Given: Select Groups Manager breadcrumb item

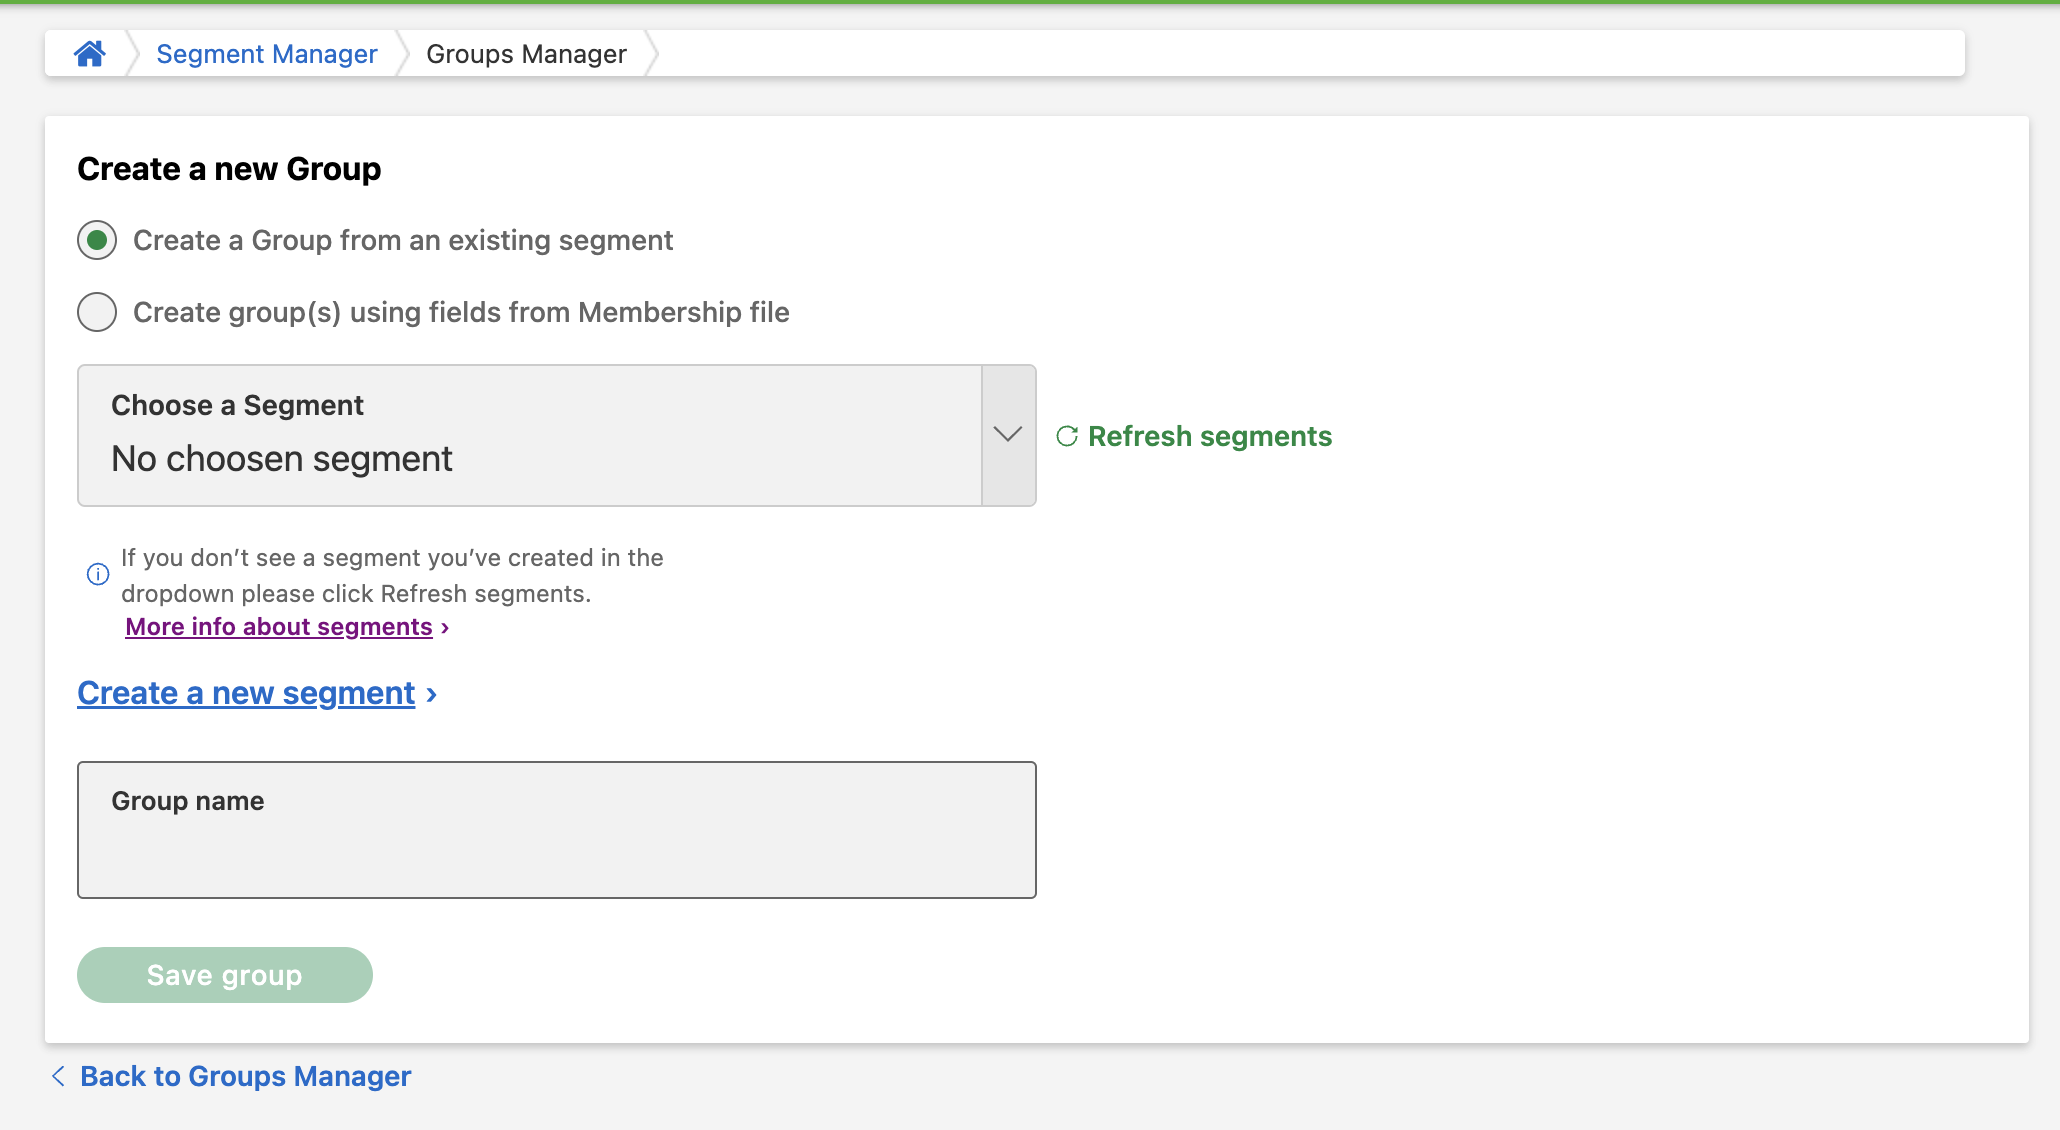Looking at the screenshot, I should [x=526, y=54].
